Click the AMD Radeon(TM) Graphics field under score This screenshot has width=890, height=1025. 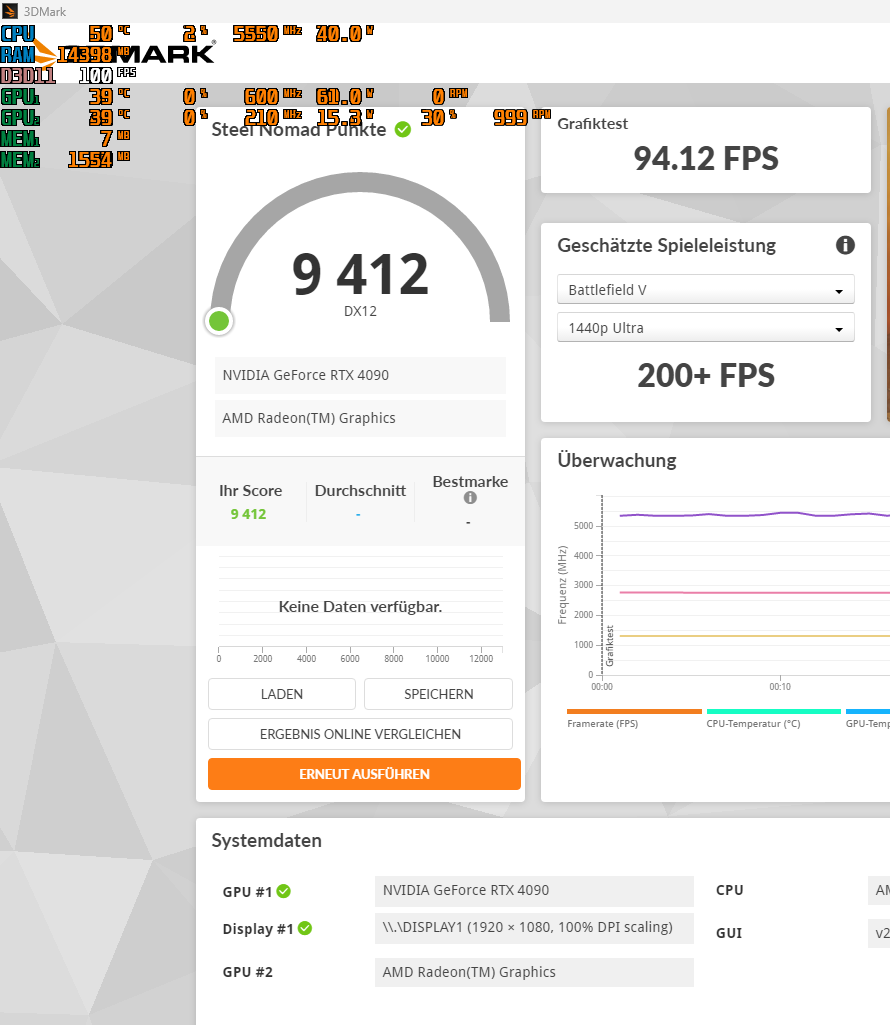pyautogui.click(x=360, y=418)
